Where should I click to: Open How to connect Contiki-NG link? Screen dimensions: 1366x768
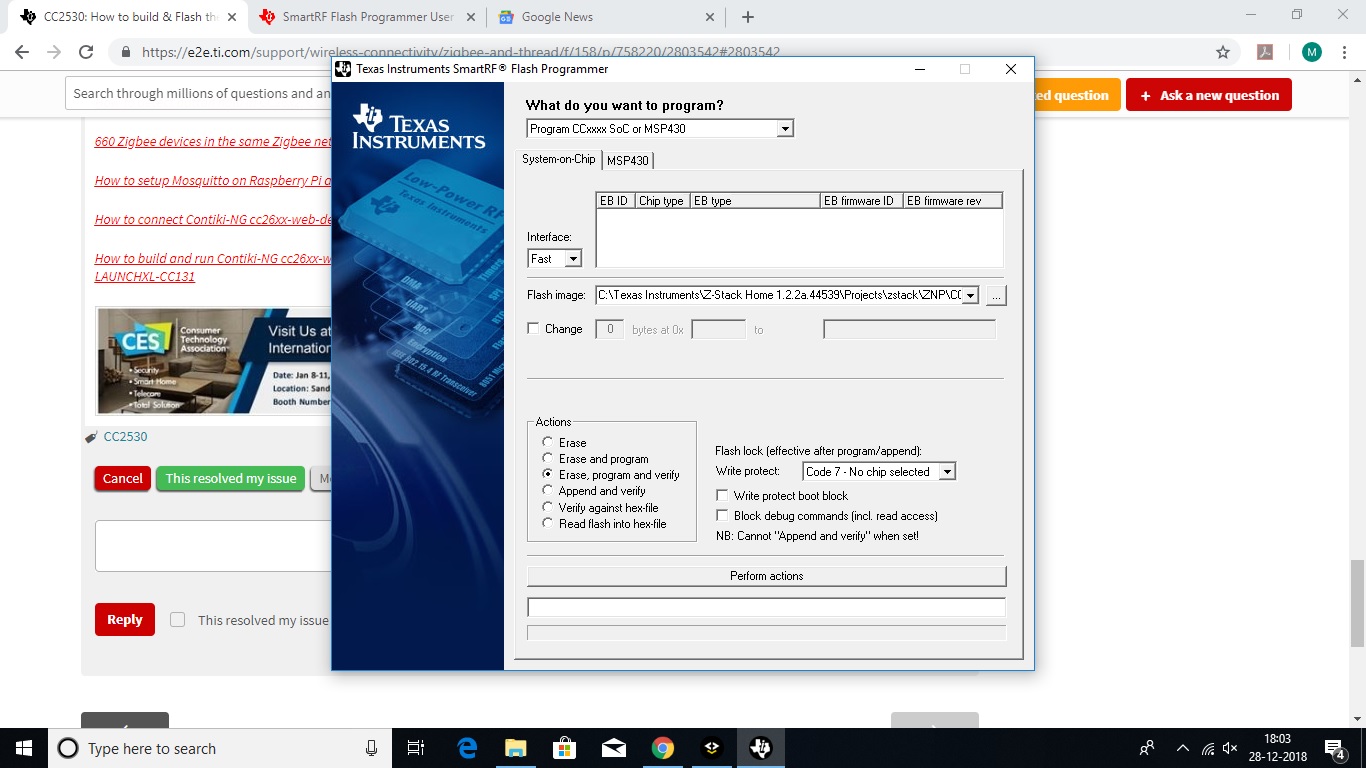point(213,219)
